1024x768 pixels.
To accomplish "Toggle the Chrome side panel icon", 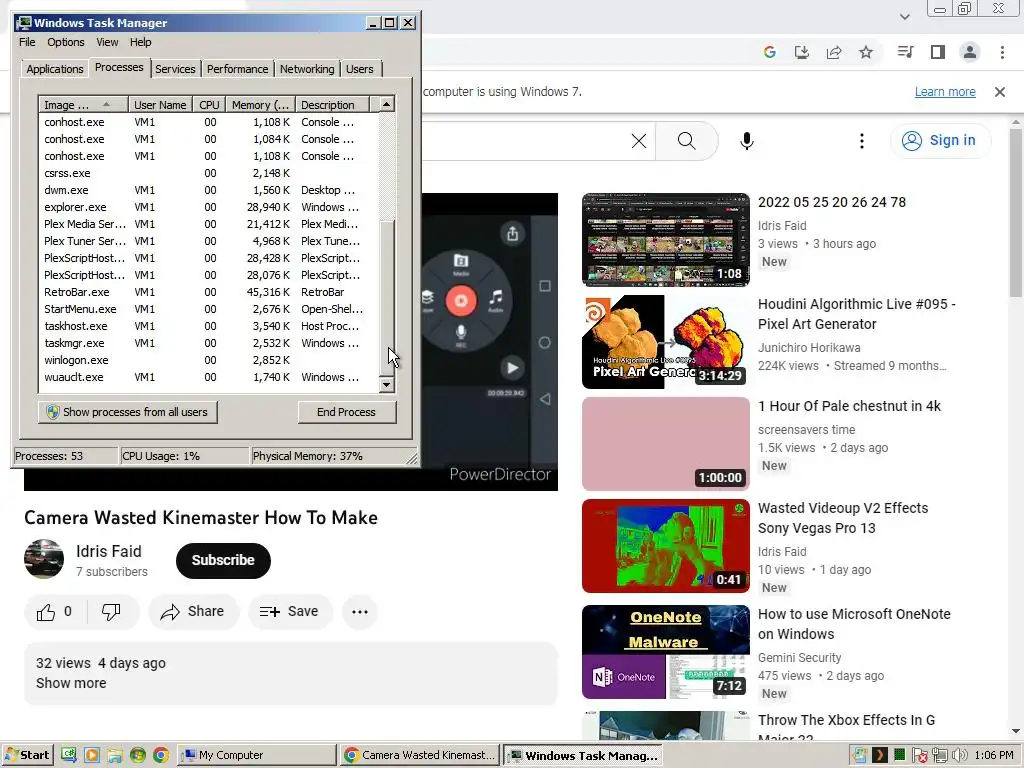I will pyautogui.click(x=938, y=52).
